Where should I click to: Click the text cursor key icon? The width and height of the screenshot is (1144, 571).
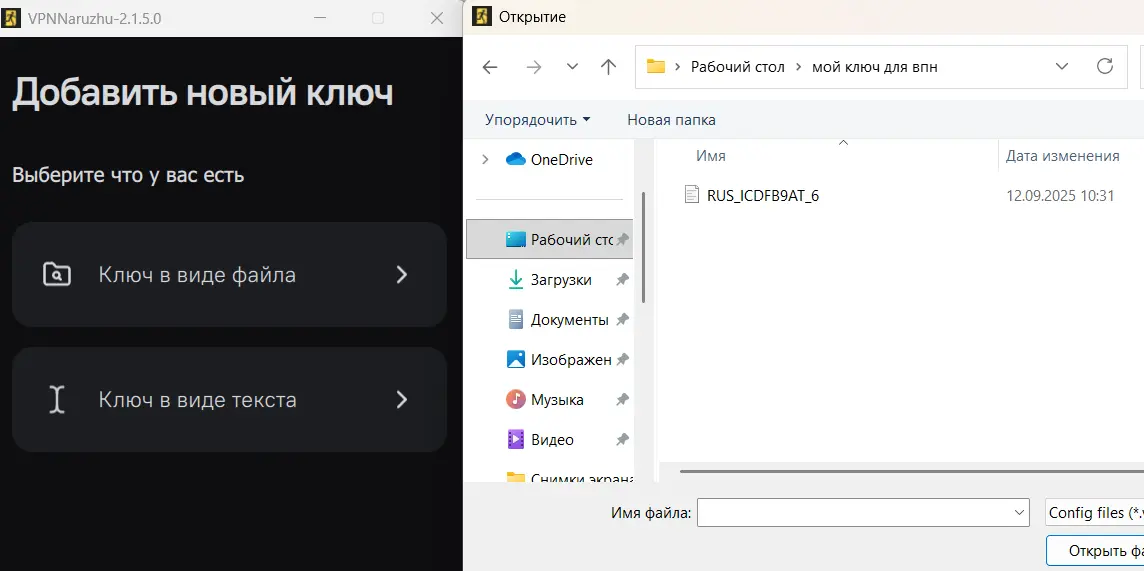(x=57, y=400)
